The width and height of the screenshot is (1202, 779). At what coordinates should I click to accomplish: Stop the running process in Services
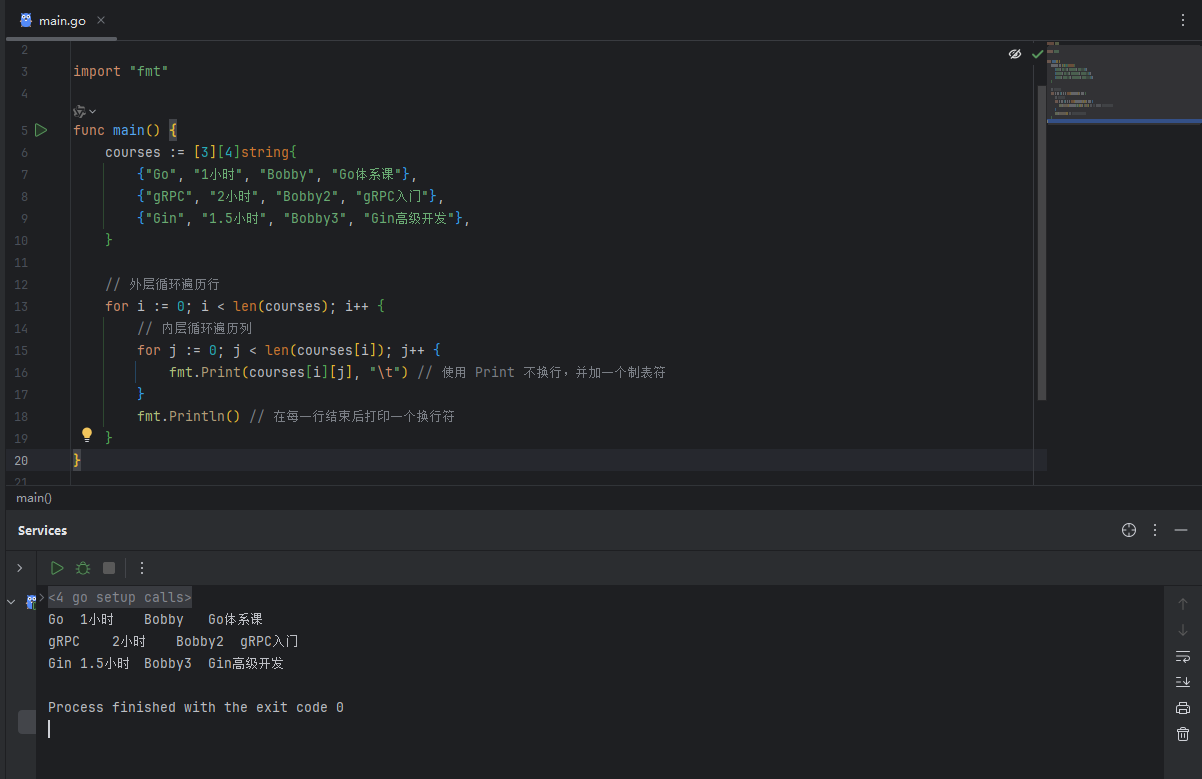(109, 568)
